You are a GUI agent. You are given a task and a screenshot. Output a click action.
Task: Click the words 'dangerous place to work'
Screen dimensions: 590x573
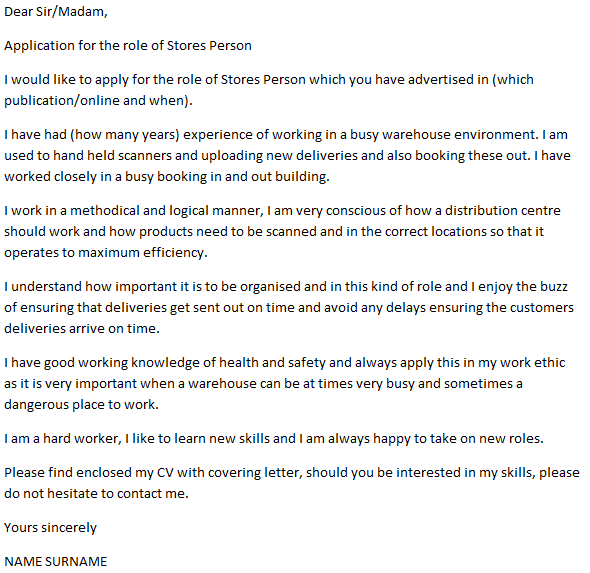(79, 405)
